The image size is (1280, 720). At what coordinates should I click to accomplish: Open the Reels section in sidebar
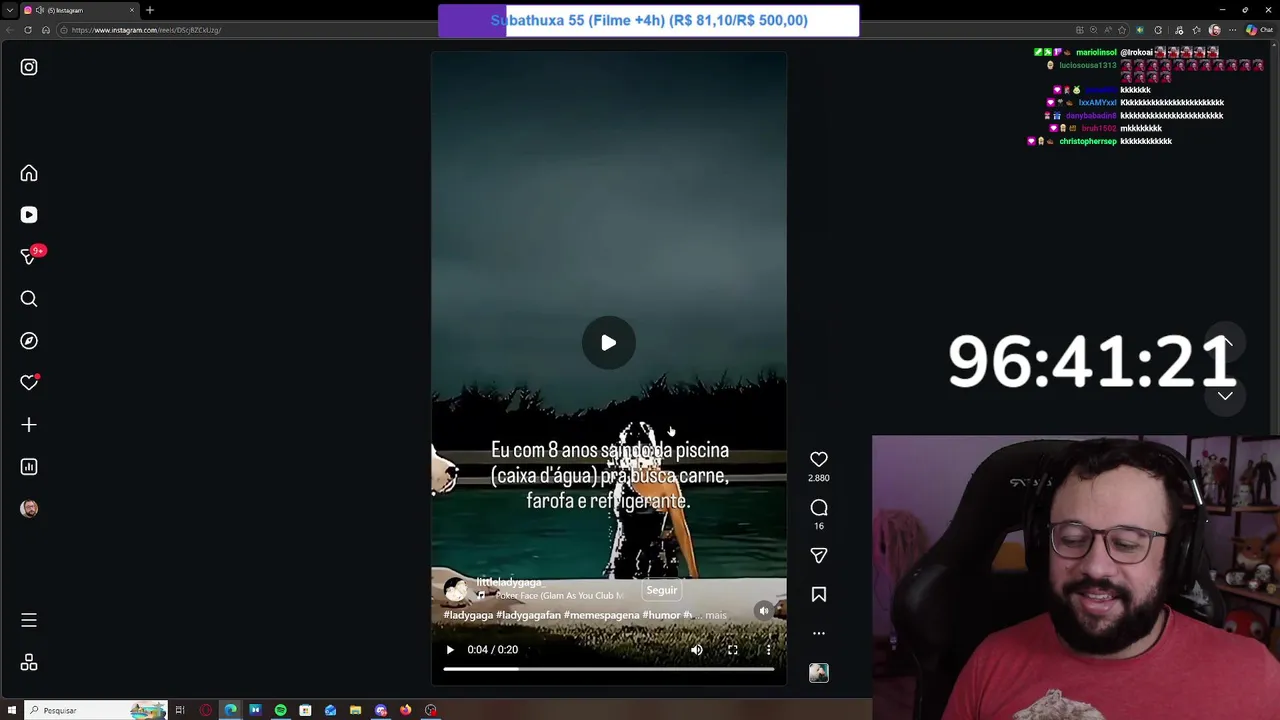pos(29,215)
